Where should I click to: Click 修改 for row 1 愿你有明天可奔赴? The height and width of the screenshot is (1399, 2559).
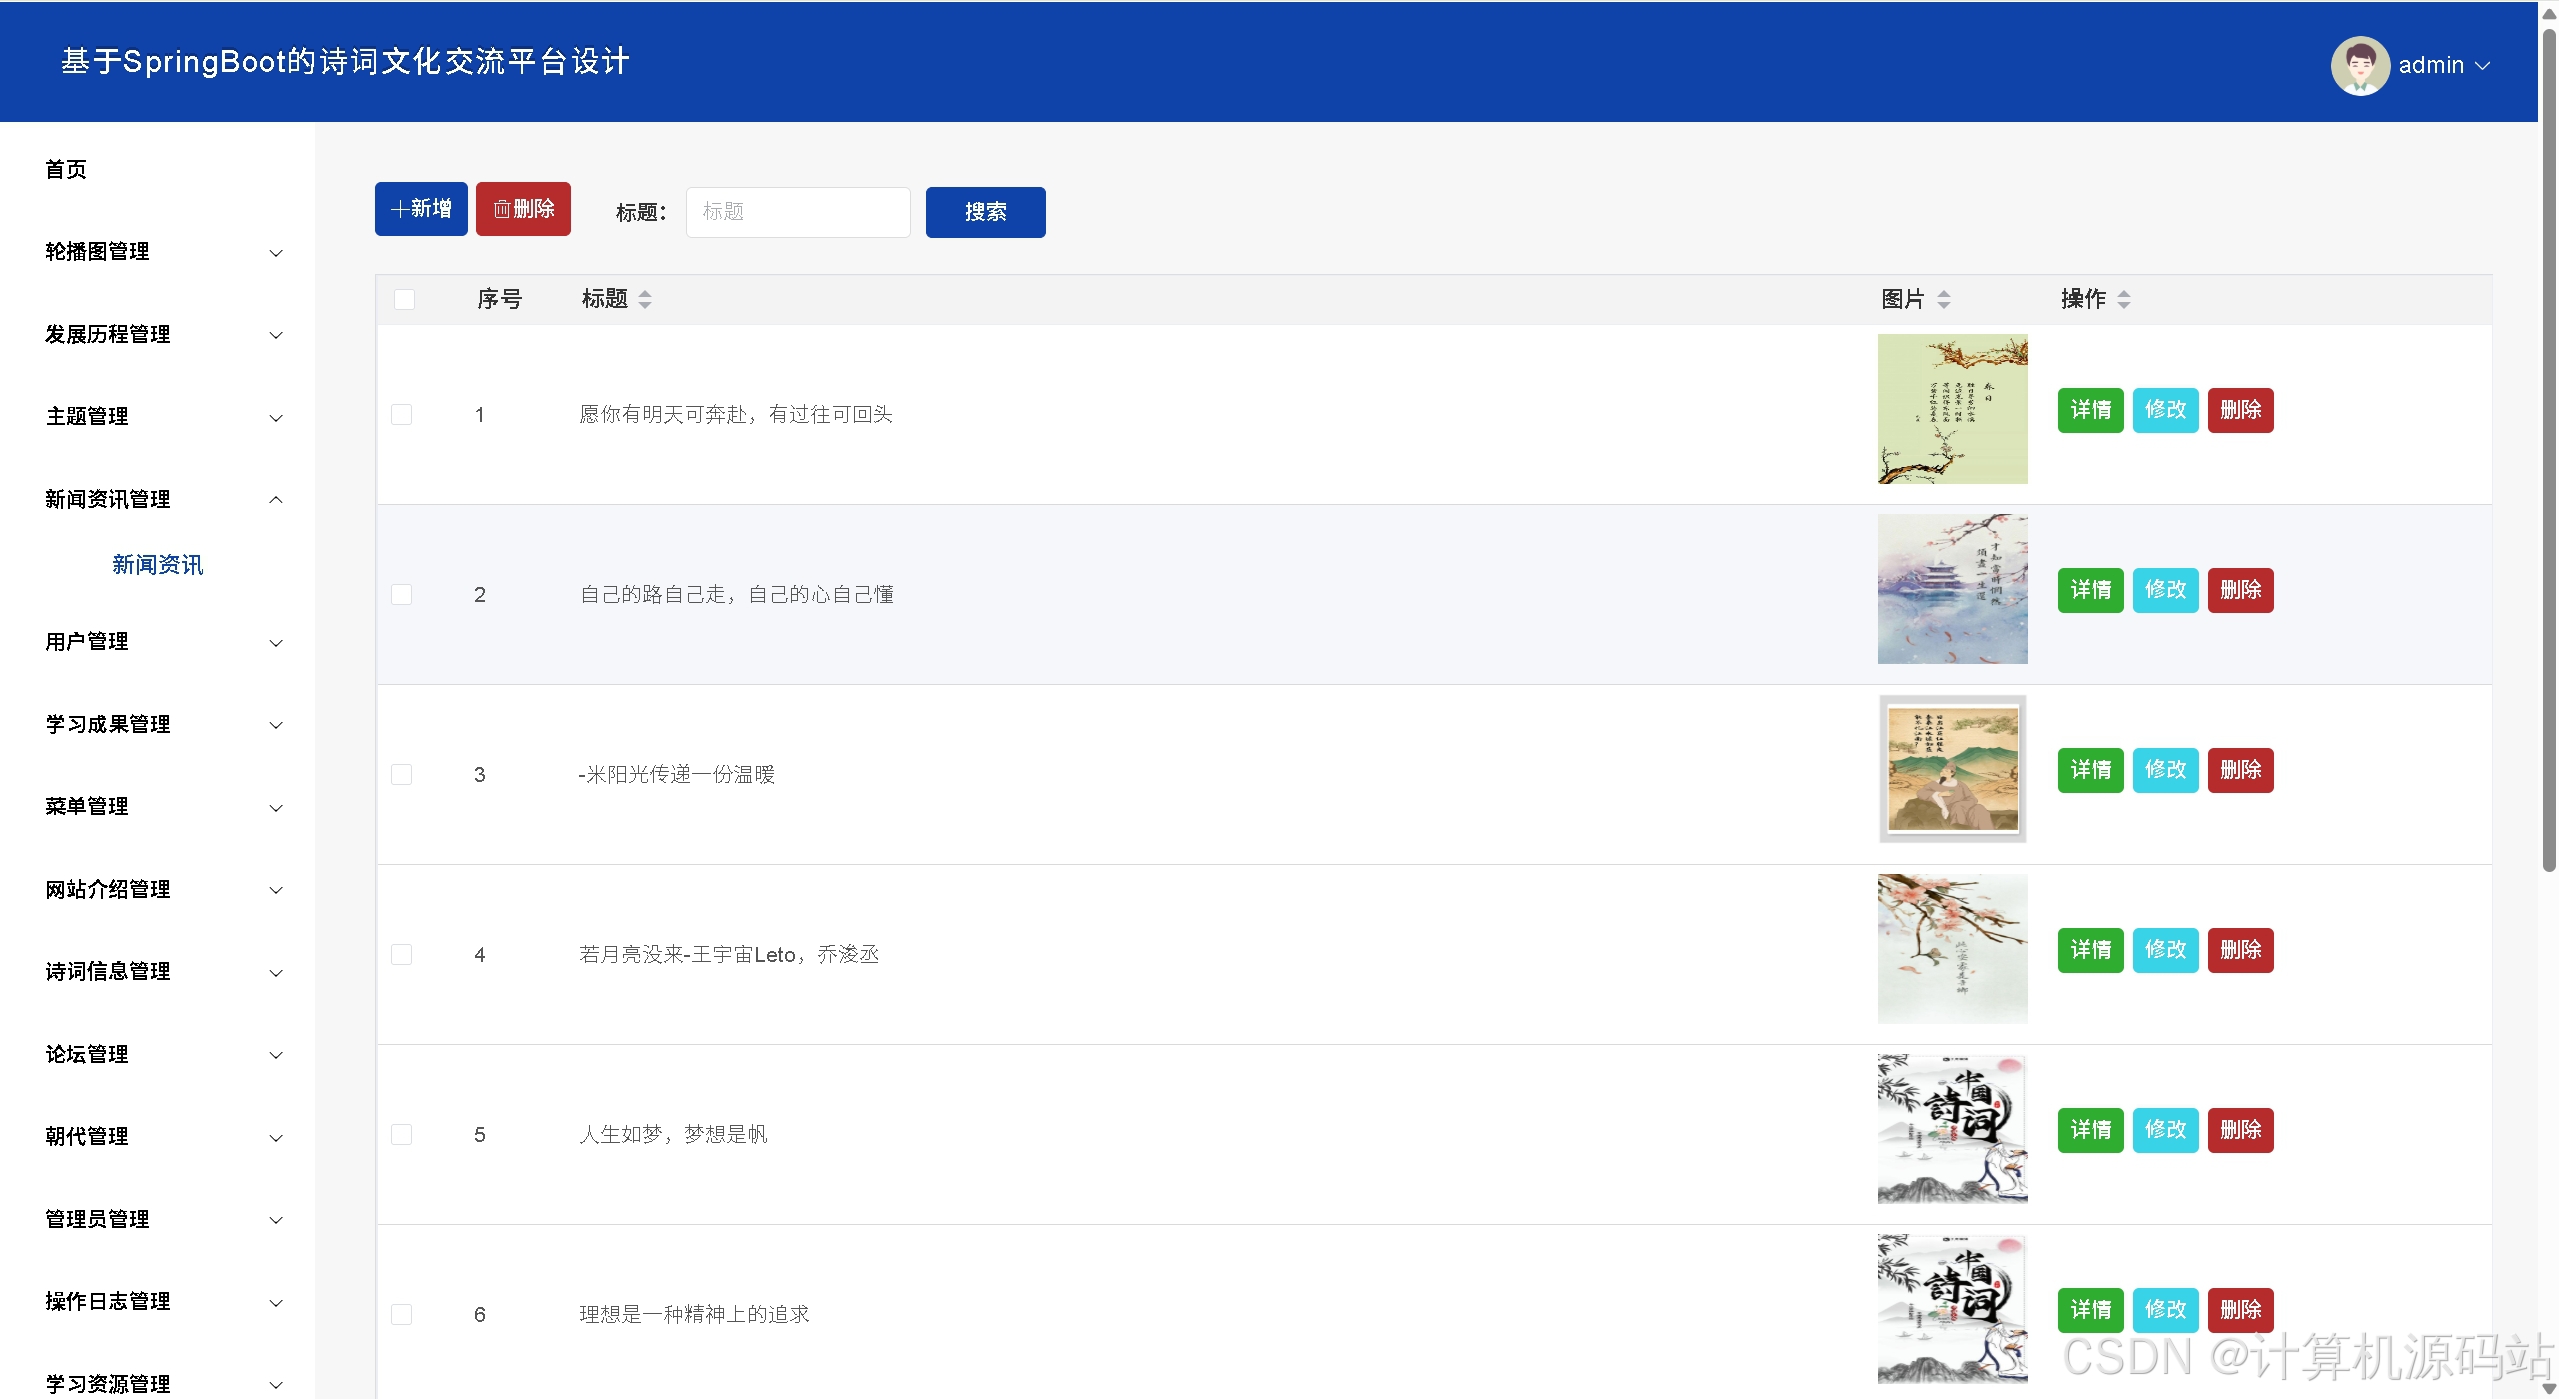tap(2165, 410)
